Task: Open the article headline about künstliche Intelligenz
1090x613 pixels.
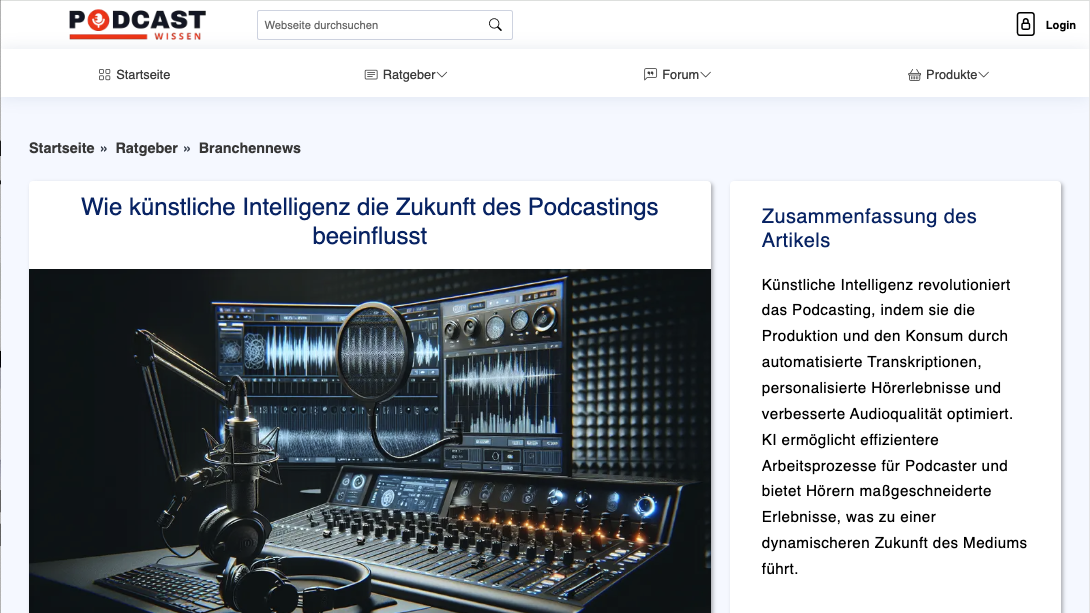Action: pos(370,222)
